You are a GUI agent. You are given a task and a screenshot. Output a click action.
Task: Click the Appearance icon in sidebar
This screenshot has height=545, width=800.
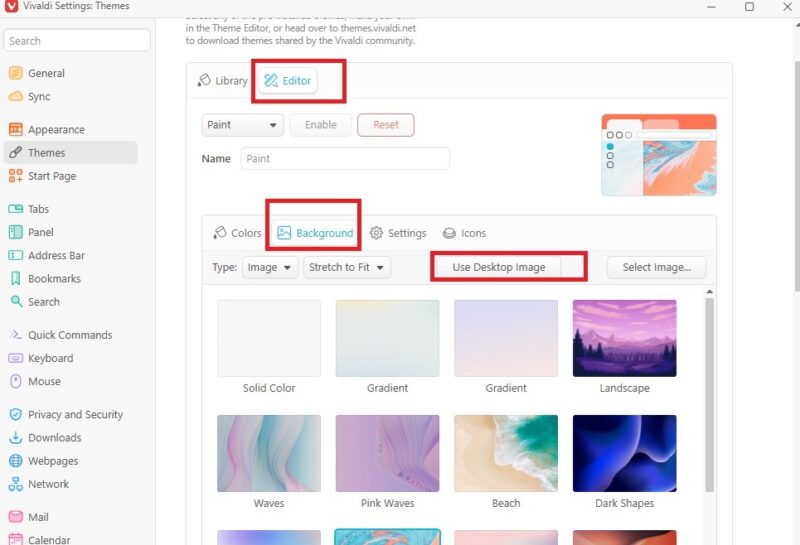(x=15, y=130)
